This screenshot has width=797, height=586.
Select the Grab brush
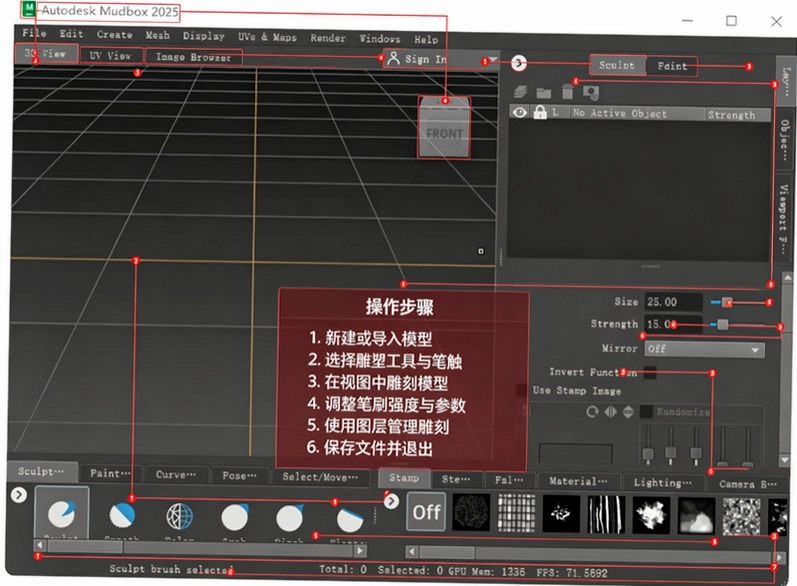coord(235,517)
